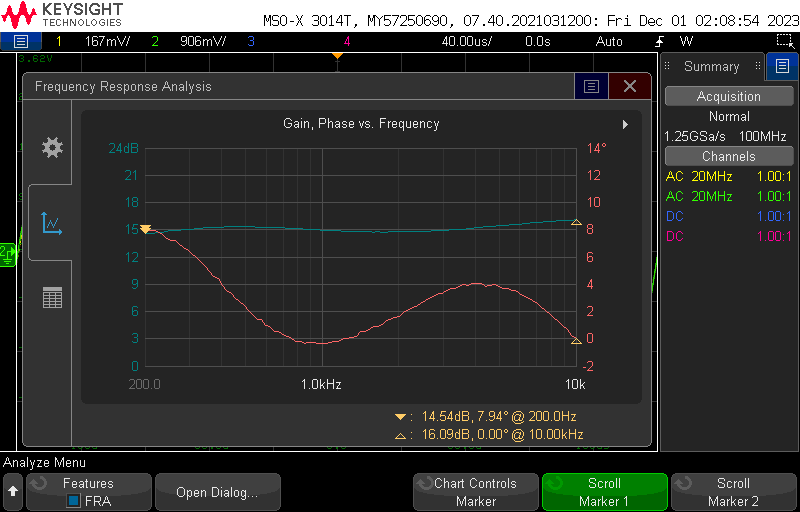
Task: Click the dialog options menu icon
Action: coord(591,87)
